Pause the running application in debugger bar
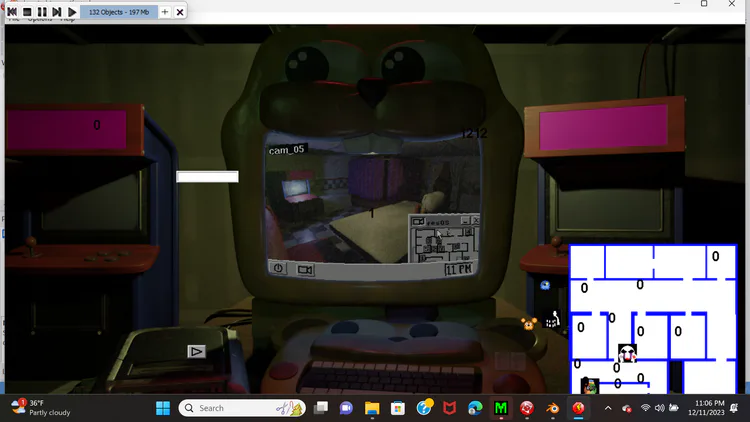Image resolution: width=750 pixels, height=422 pixels. click(x=42, y=12)
